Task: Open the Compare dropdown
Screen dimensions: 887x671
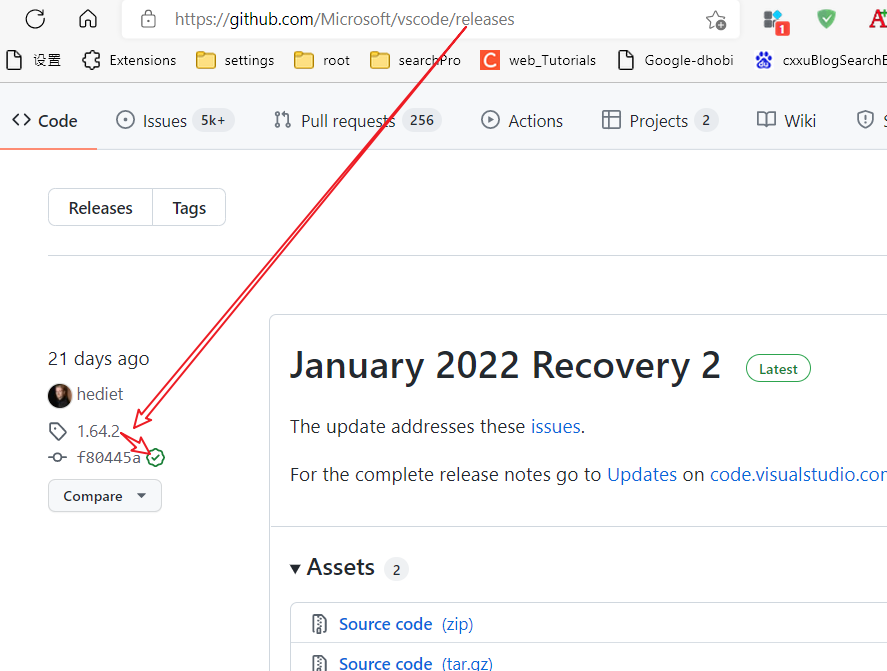Action: click(105, 496)
